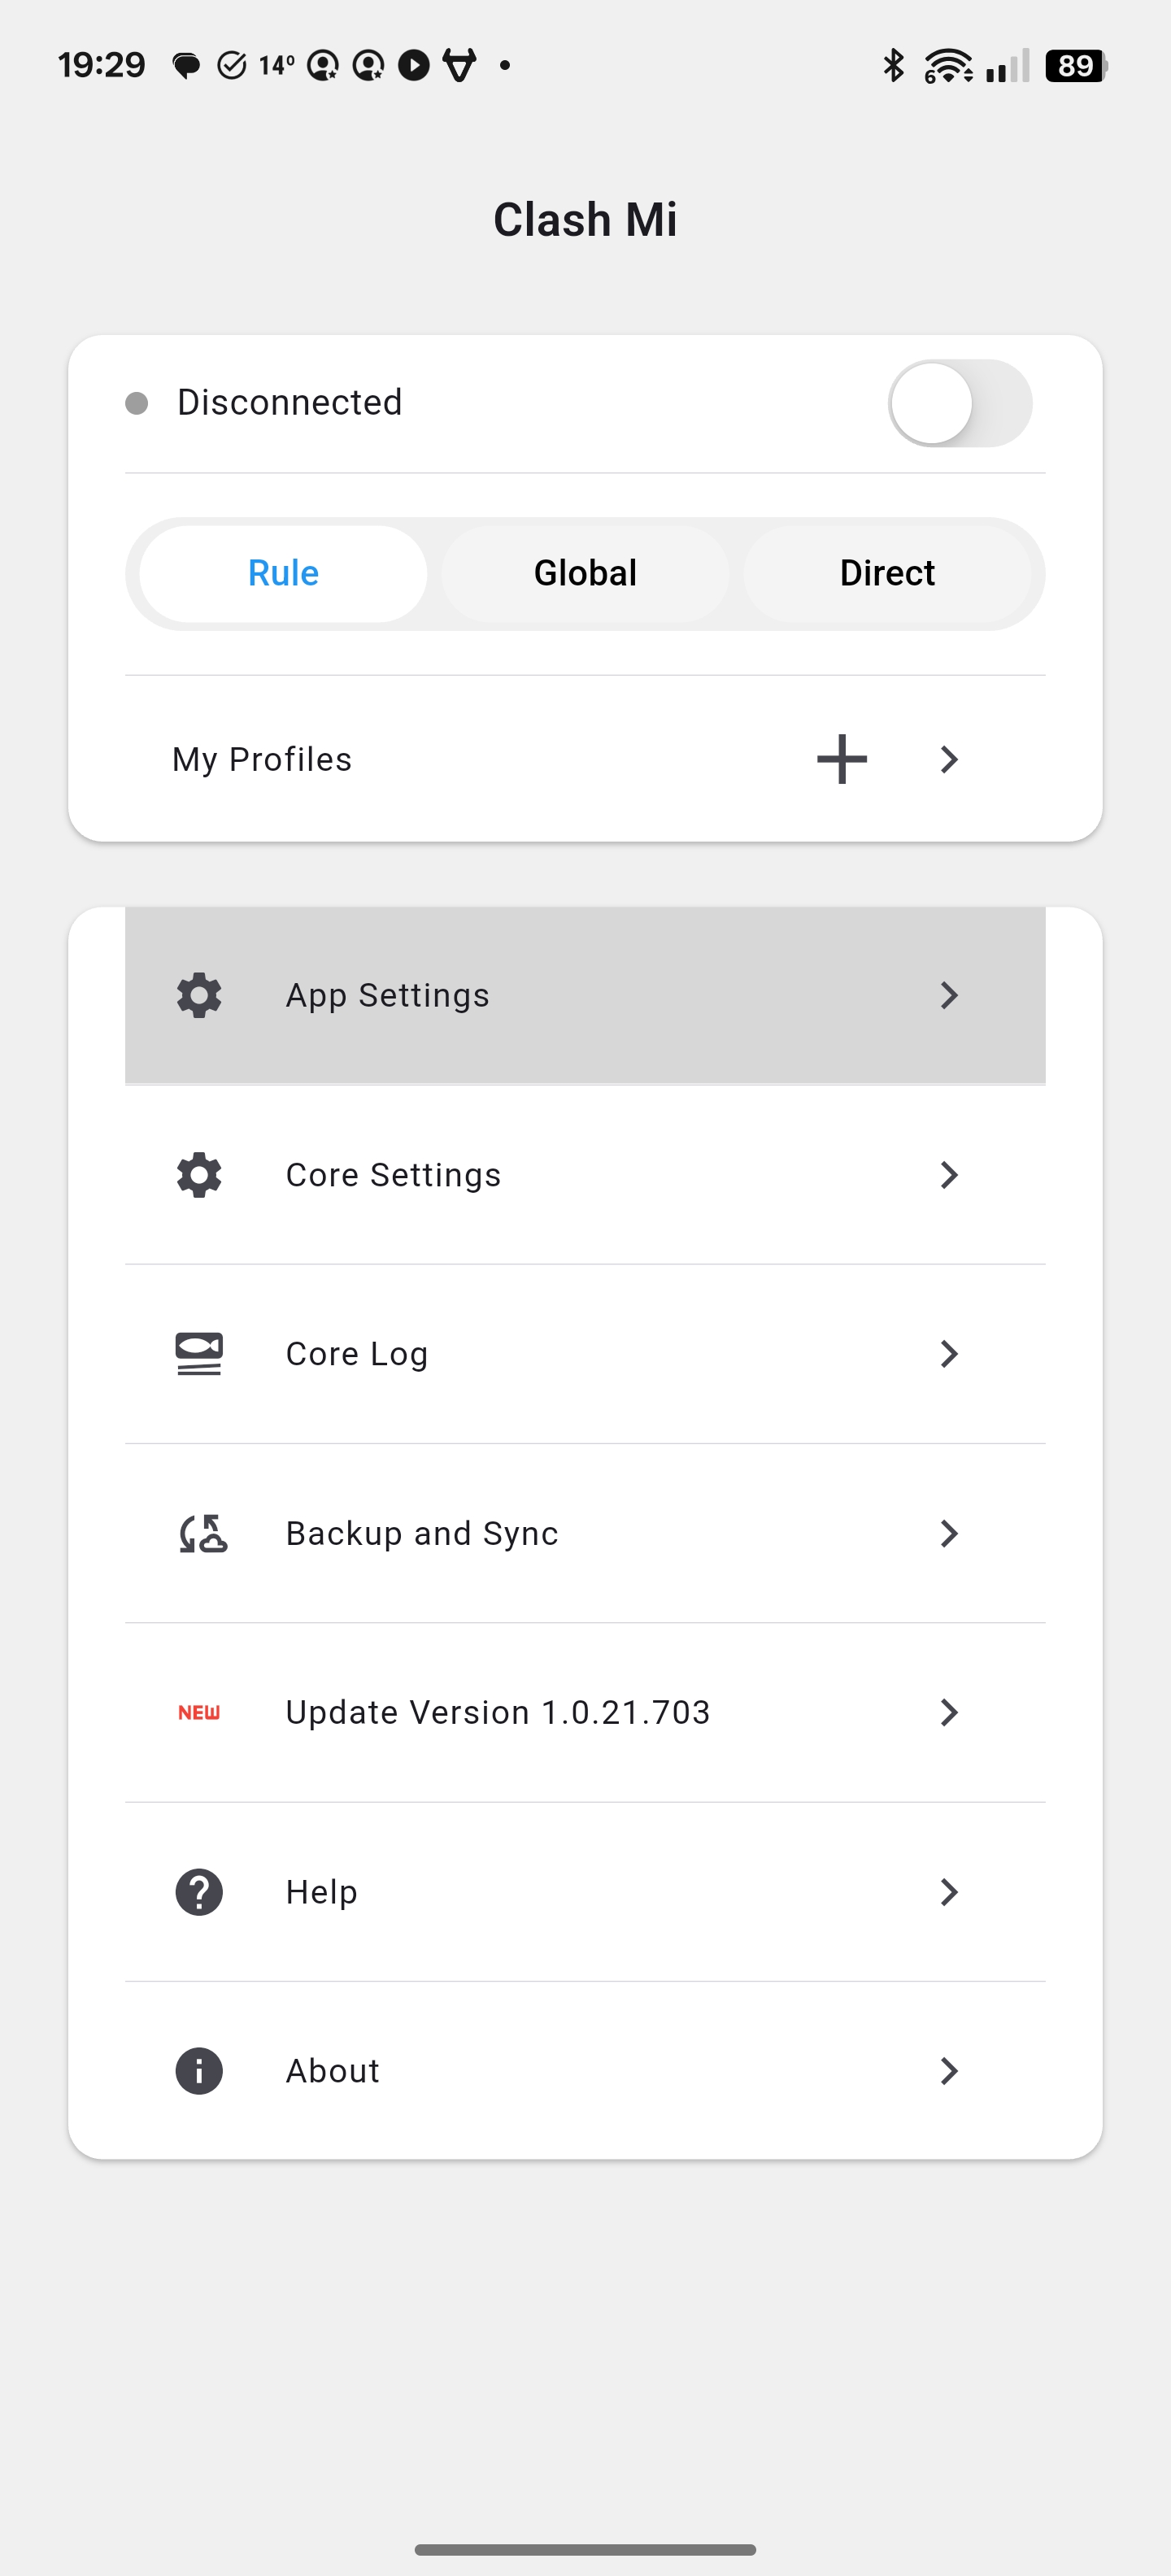Viewport: 1171px width, 2576px height.
Task: Click the Core Settings gear icon
Action: (x=199, y=1174)
